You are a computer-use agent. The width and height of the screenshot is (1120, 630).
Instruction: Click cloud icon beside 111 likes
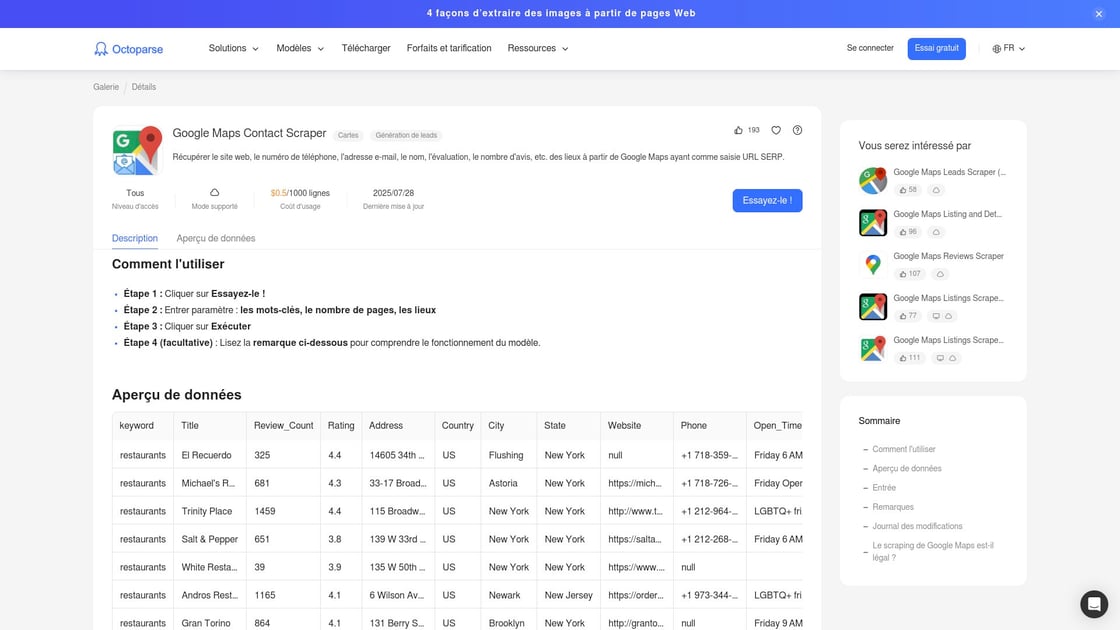(x=952, y=359)
